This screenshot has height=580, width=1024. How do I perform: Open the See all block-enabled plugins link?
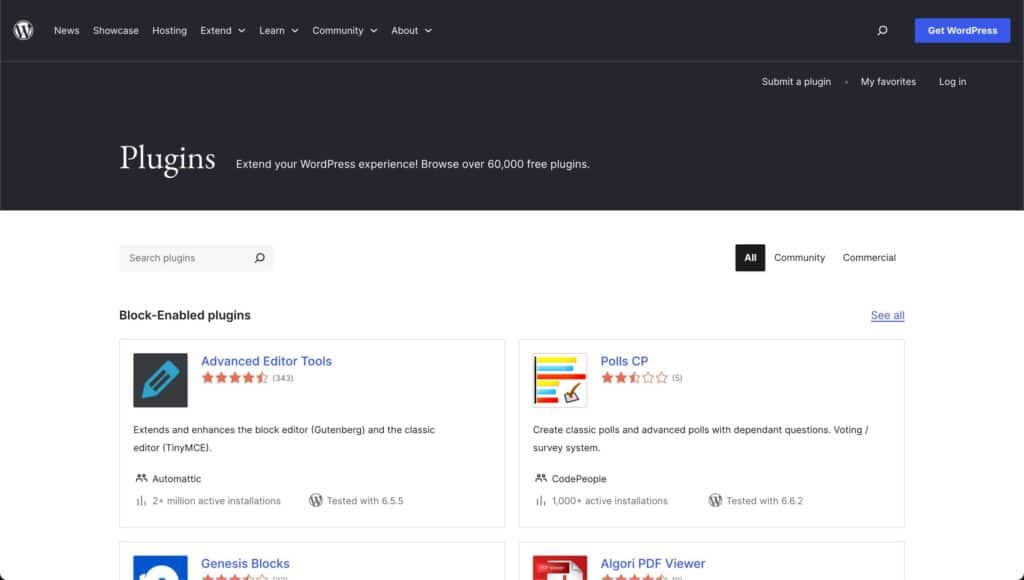pos(887,315)
